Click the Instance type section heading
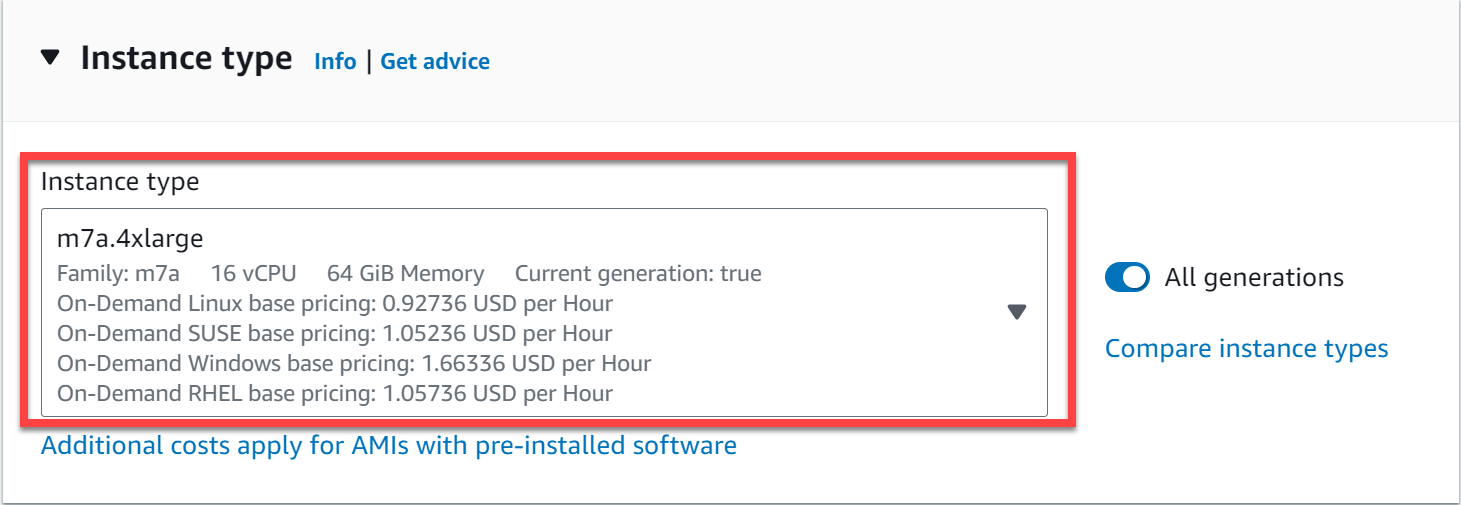 point(186,58)
